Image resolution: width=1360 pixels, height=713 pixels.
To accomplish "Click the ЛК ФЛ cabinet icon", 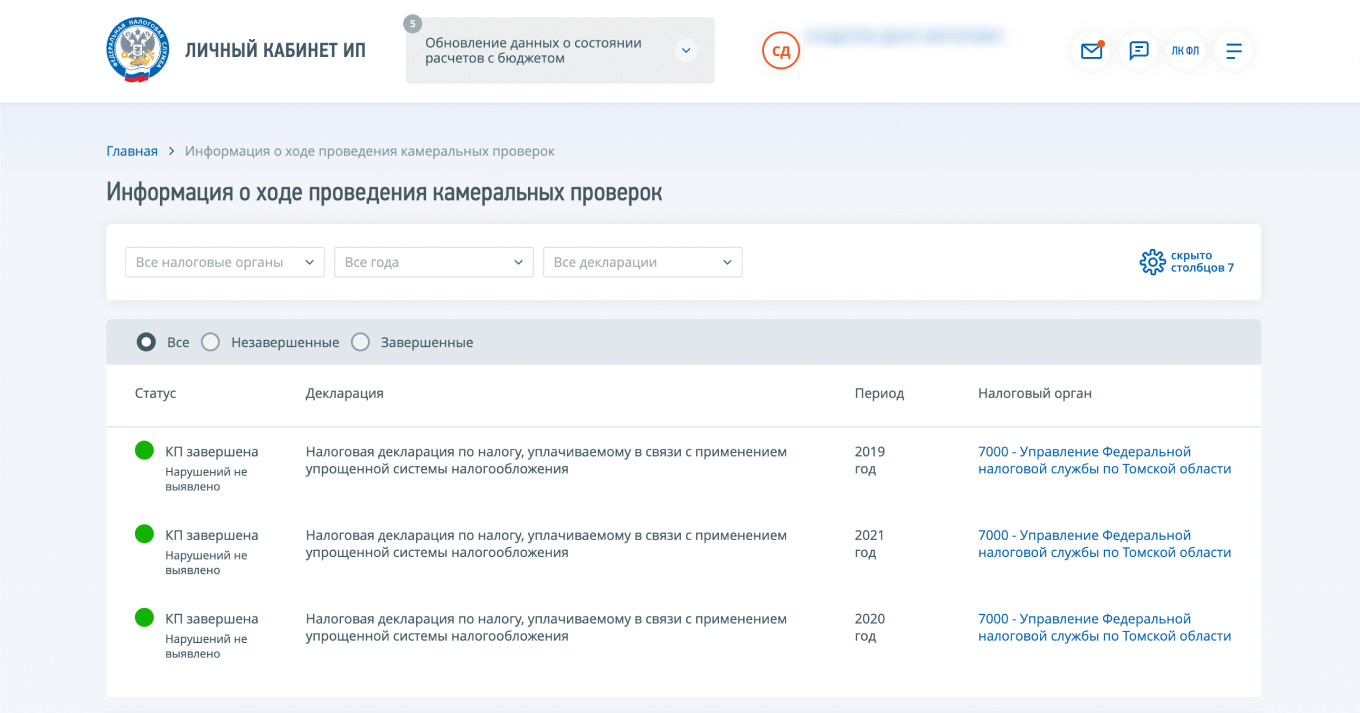I will pos(1185,50).
